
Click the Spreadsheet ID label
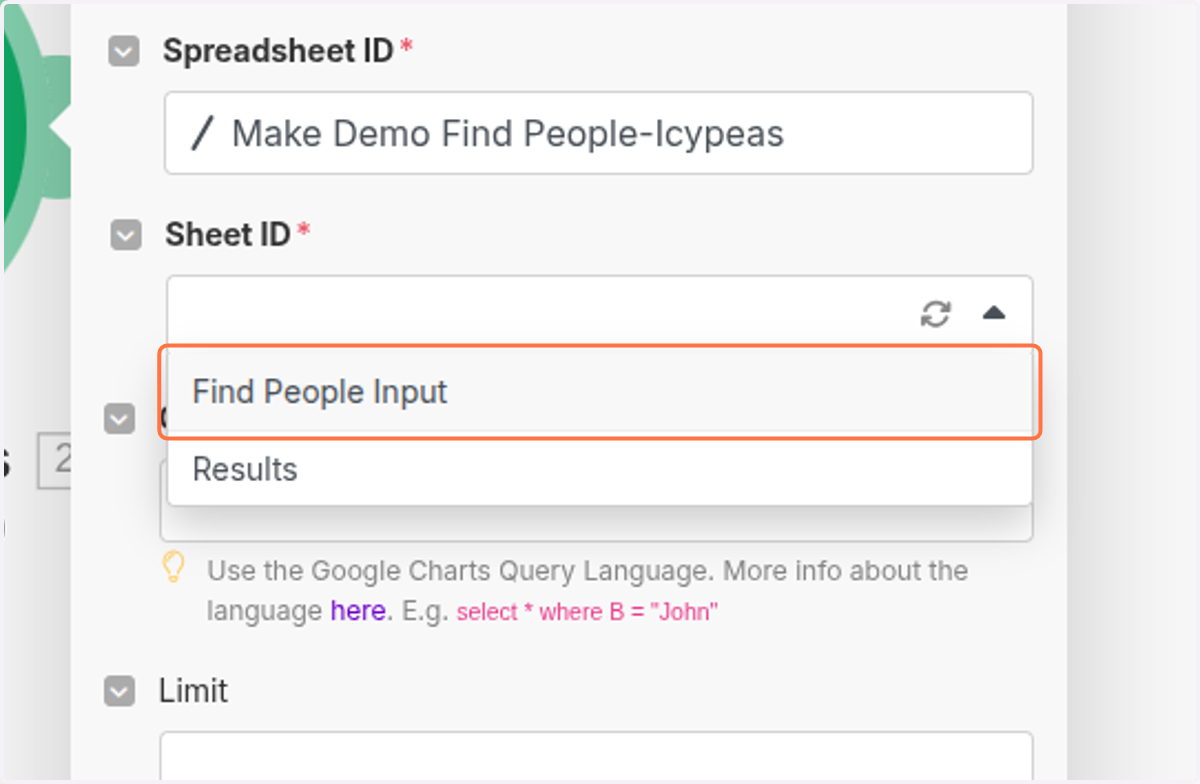tap(279, 51)
